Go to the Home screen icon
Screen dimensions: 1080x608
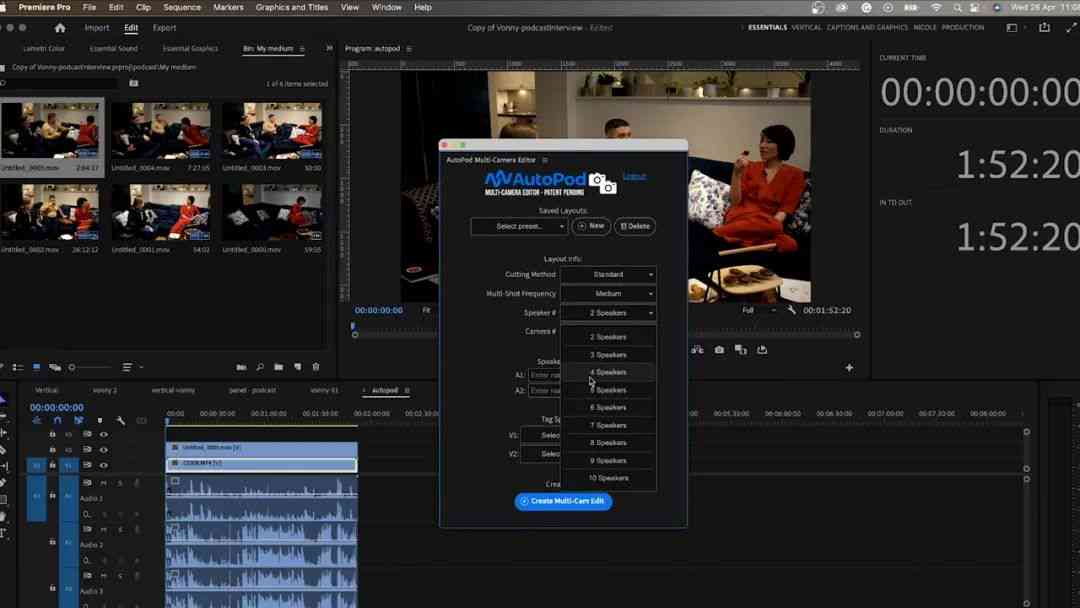point(60,28)
